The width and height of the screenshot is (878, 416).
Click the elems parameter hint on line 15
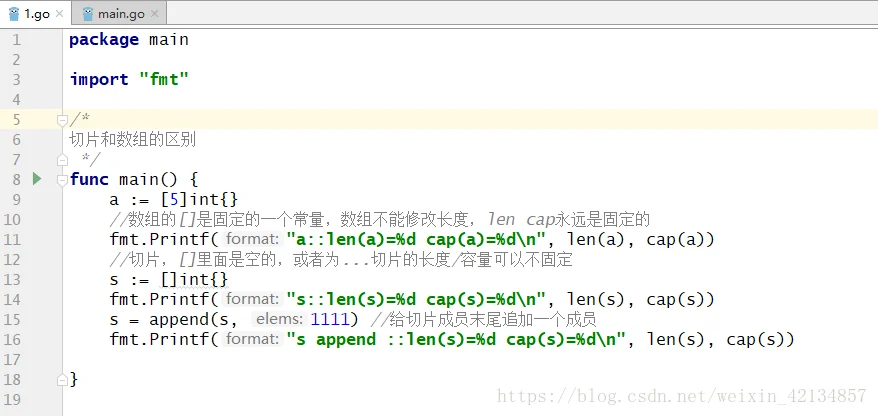278,320
